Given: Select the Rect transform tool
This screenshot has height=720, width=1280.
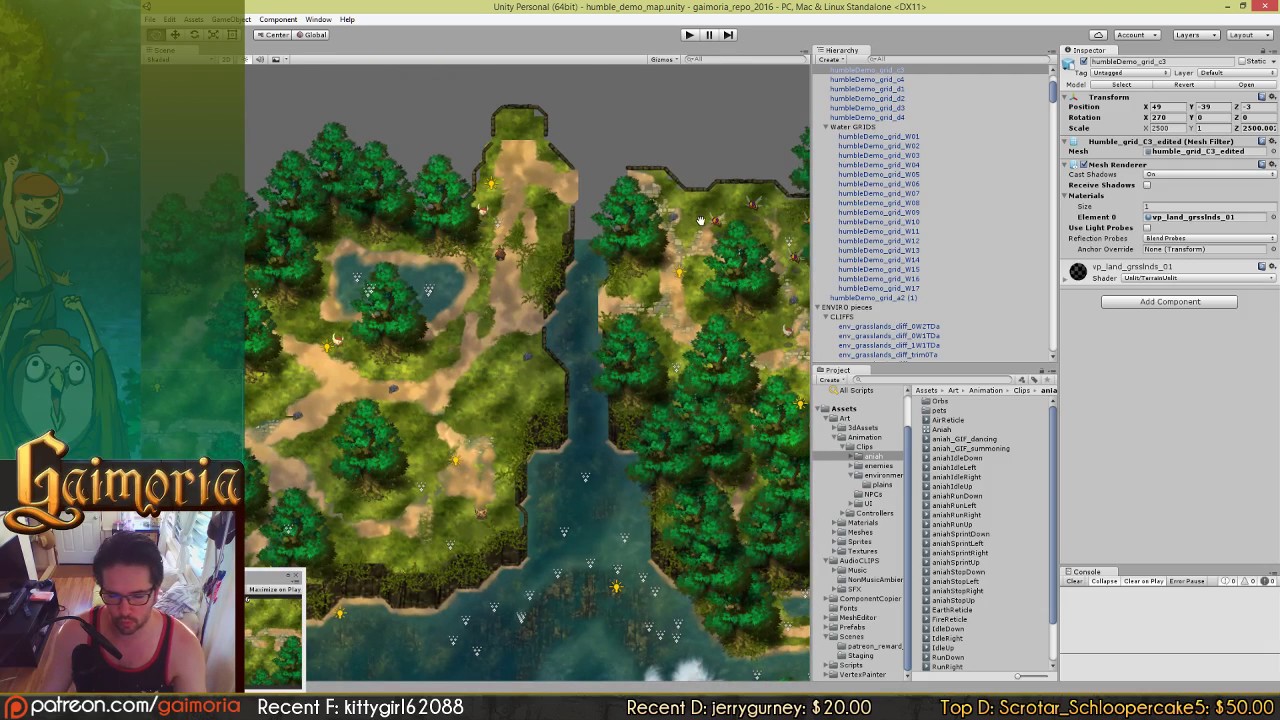Looking at the screenshot, I should (x=232, y=35).
